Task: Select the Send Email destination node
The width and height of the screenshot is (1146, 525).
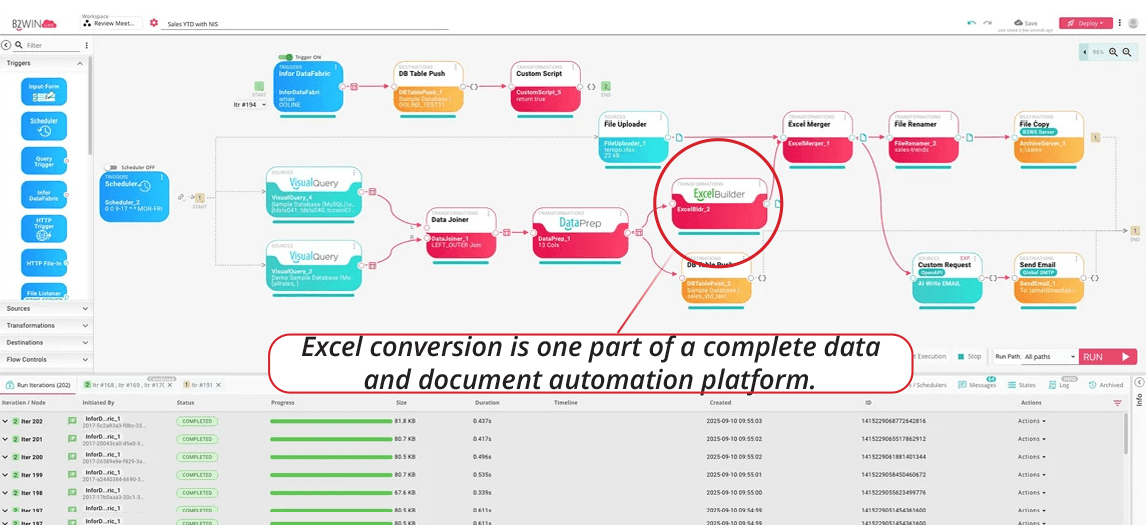Action: [1049, 278]
